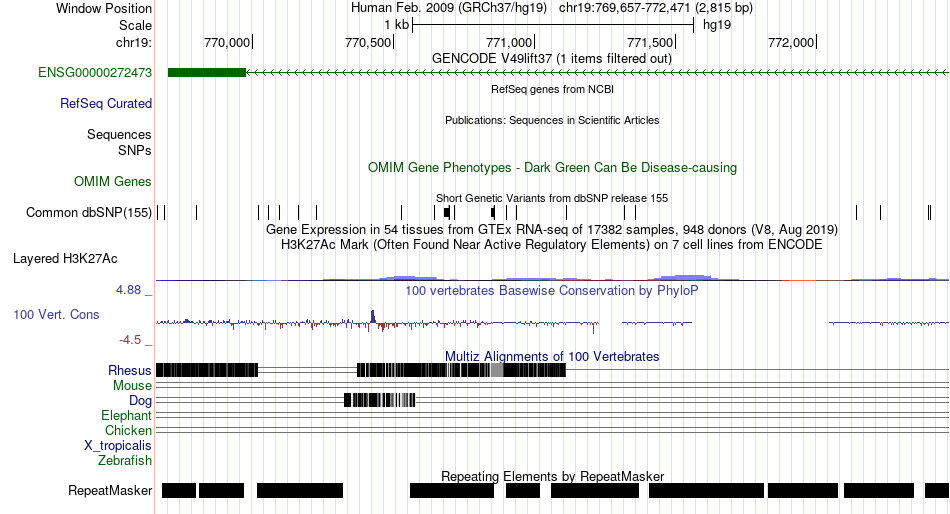Click the 1 kb scale bar line
Image resolution: width=950 pixels, height=514 pixels.
pos(553,25)
